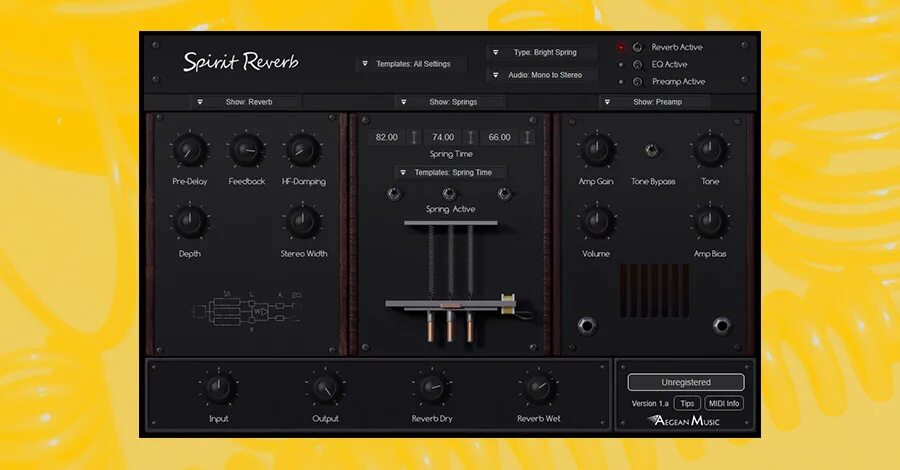Click the Tone knob

(x=710, y=150)
